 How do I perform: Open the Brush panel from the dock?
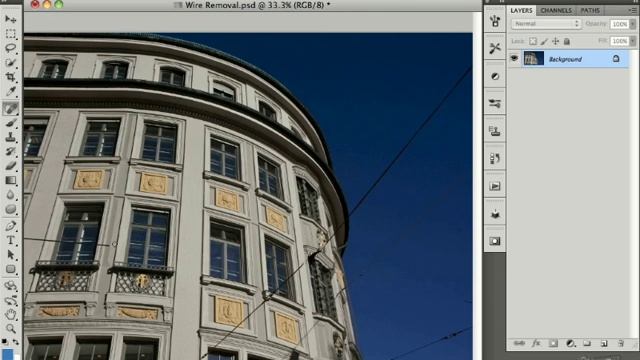495,21
